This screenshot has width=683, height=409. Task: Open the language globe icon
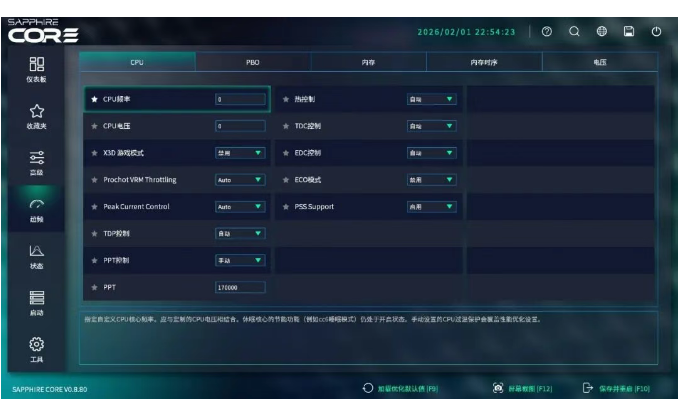pyautogui.click(x=602, y=32)
